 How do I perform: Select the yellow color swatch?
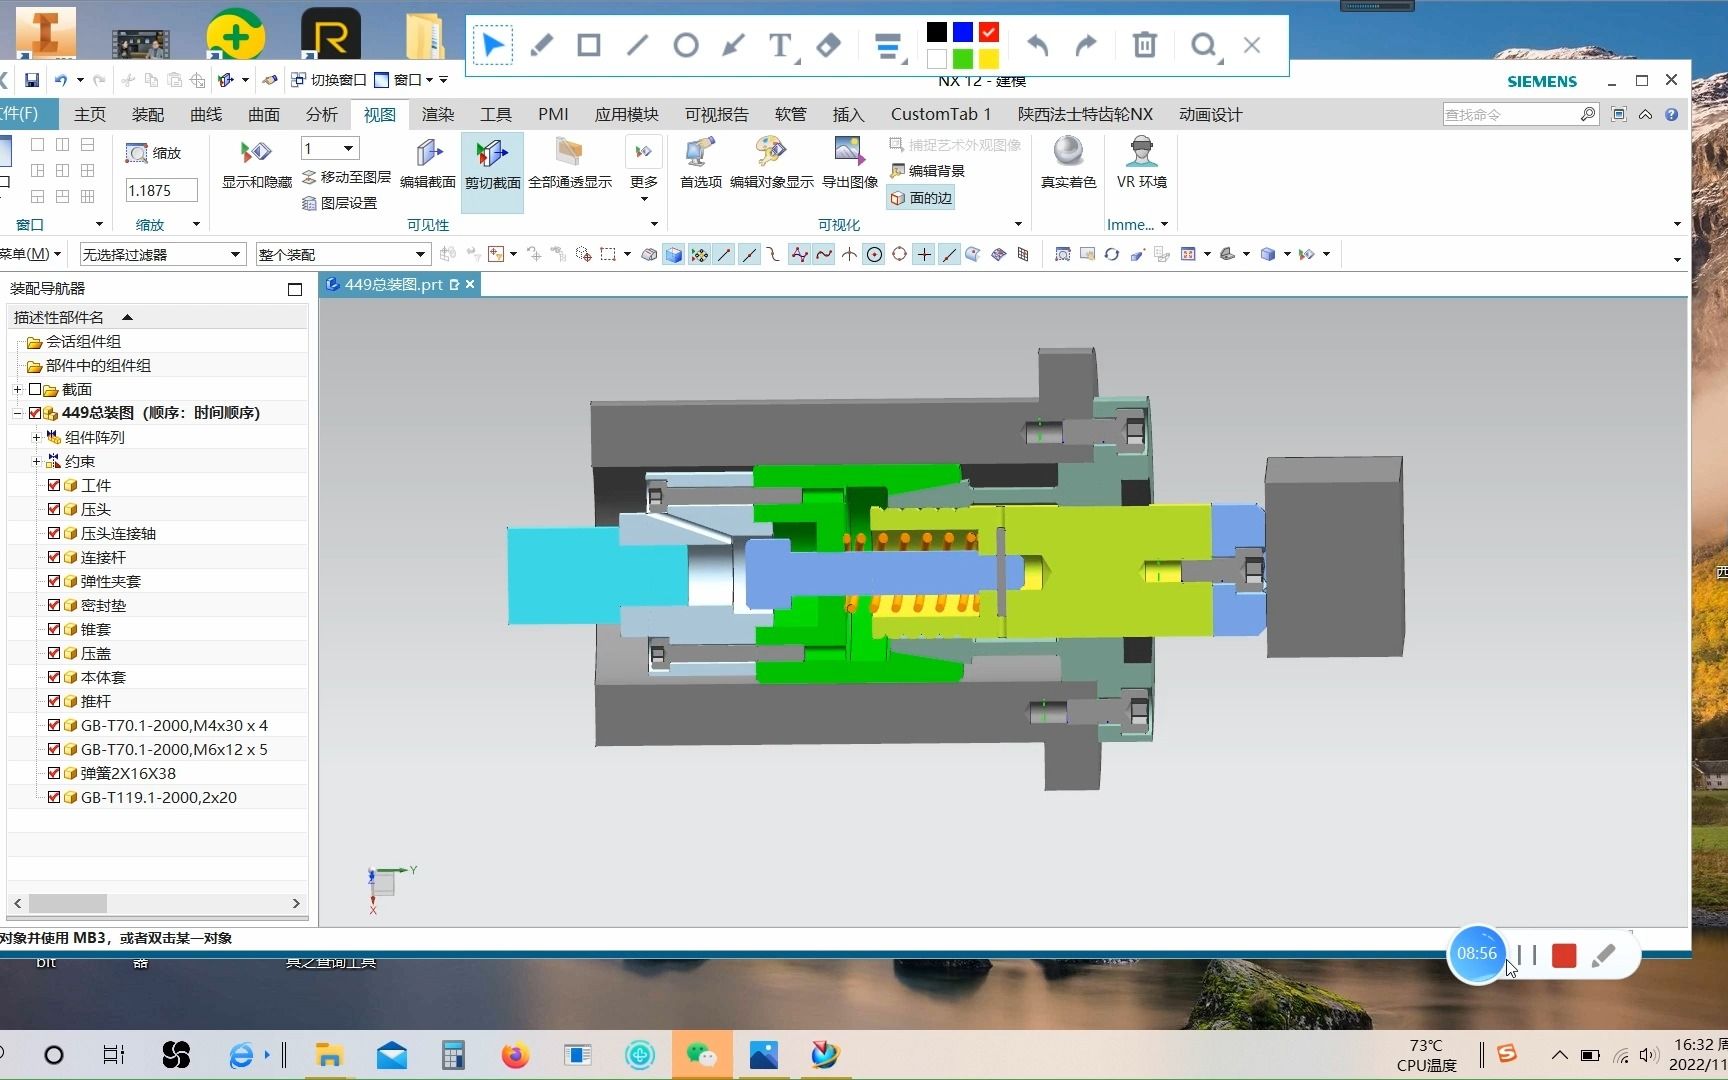click(988, 58)
